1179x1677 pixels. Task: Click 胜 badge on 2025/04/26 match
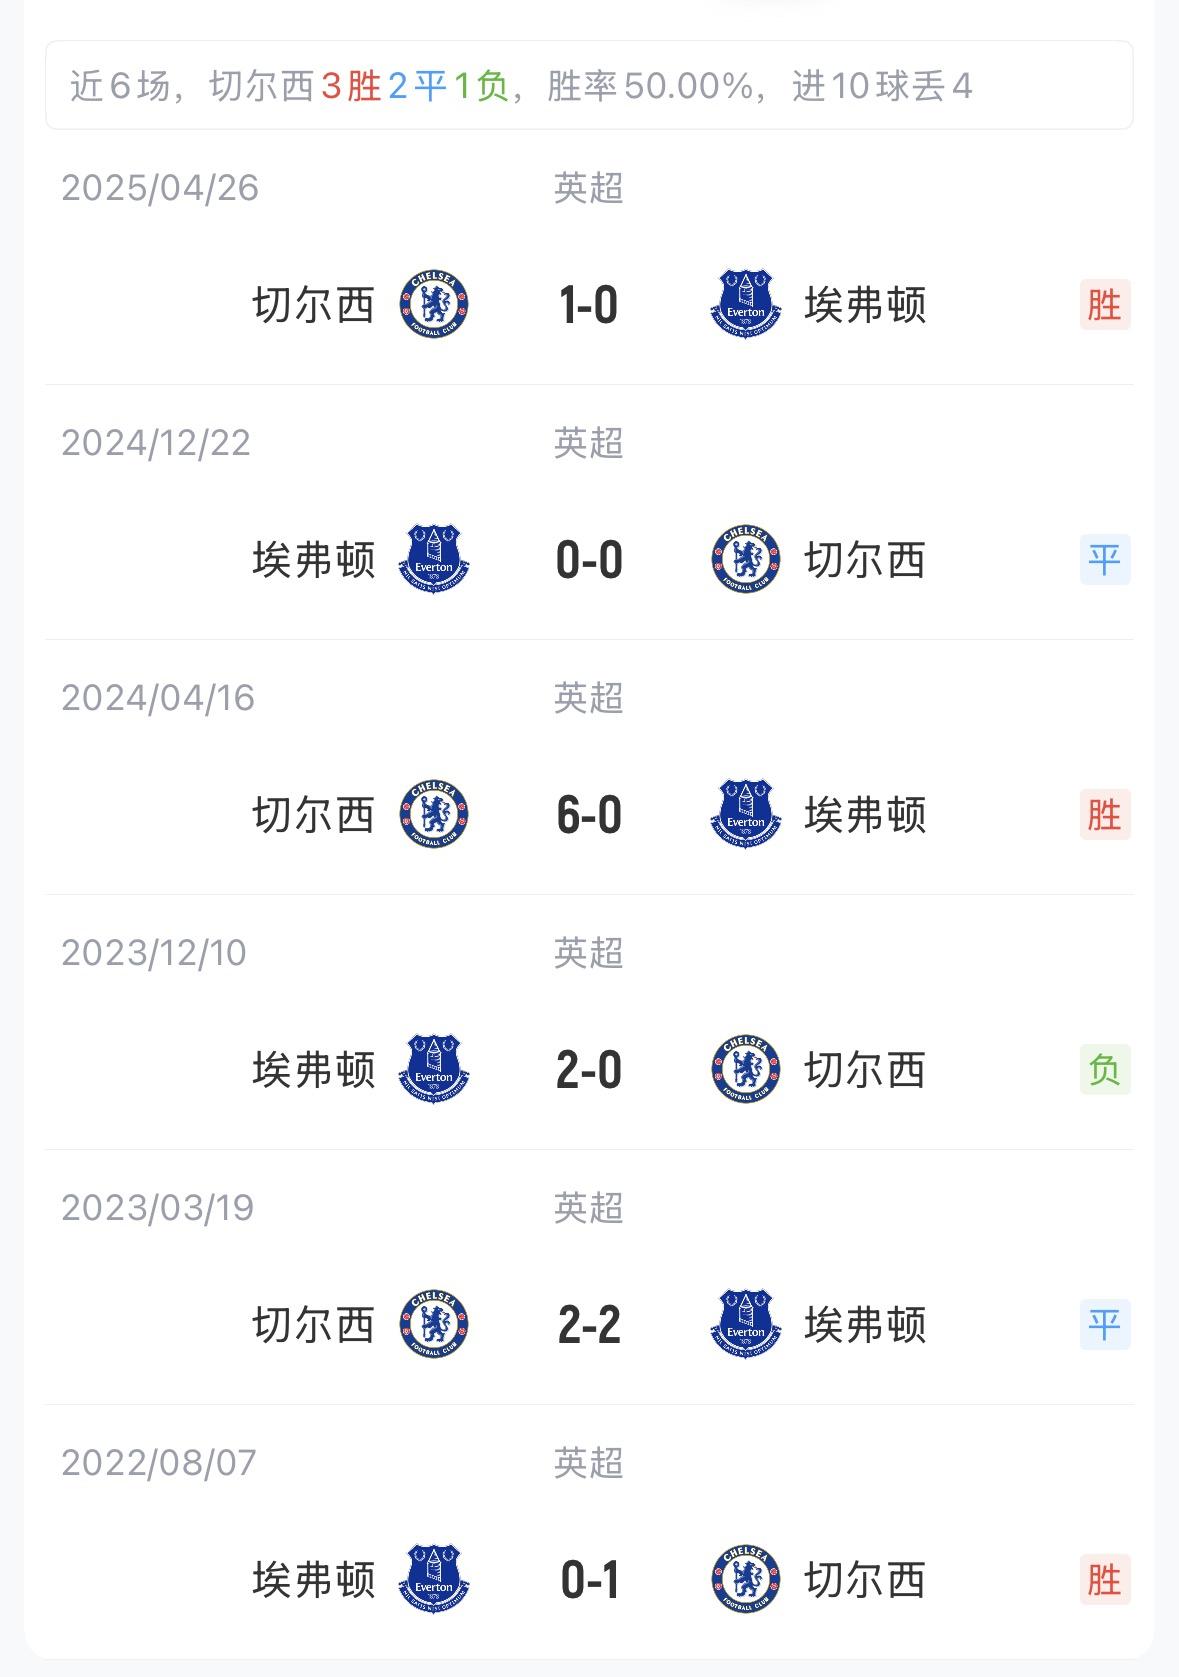1105,304
